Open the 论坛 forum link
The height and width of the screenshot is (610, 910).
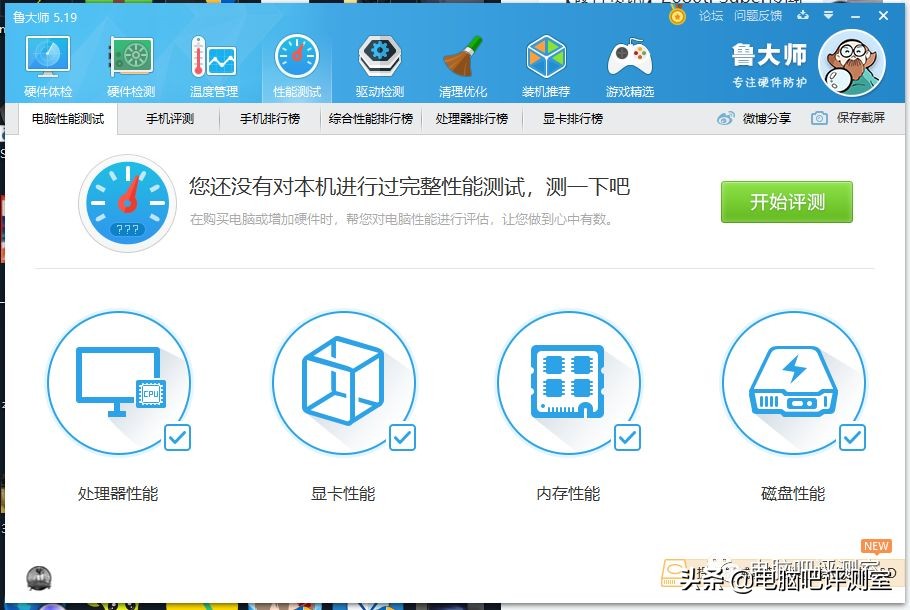click(x=713, y=16)
